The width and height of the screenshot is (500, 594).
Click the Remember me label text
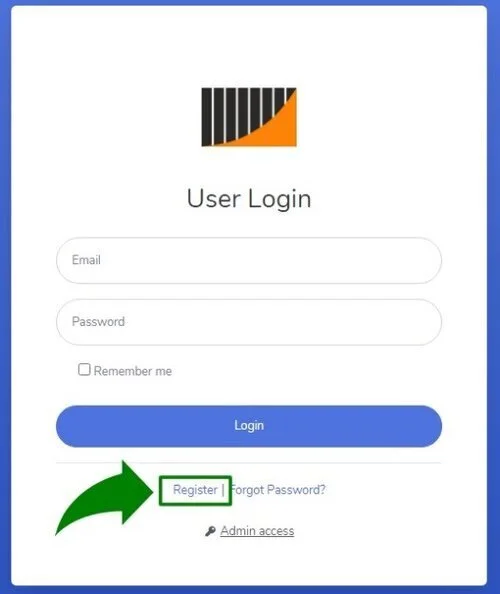[133, 371]
